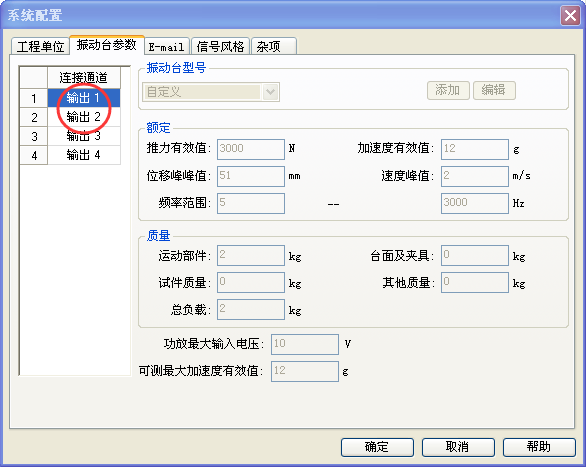Open the 杂项 tab
The width and height of the screenshot is (586, 467).
(274, 47)
